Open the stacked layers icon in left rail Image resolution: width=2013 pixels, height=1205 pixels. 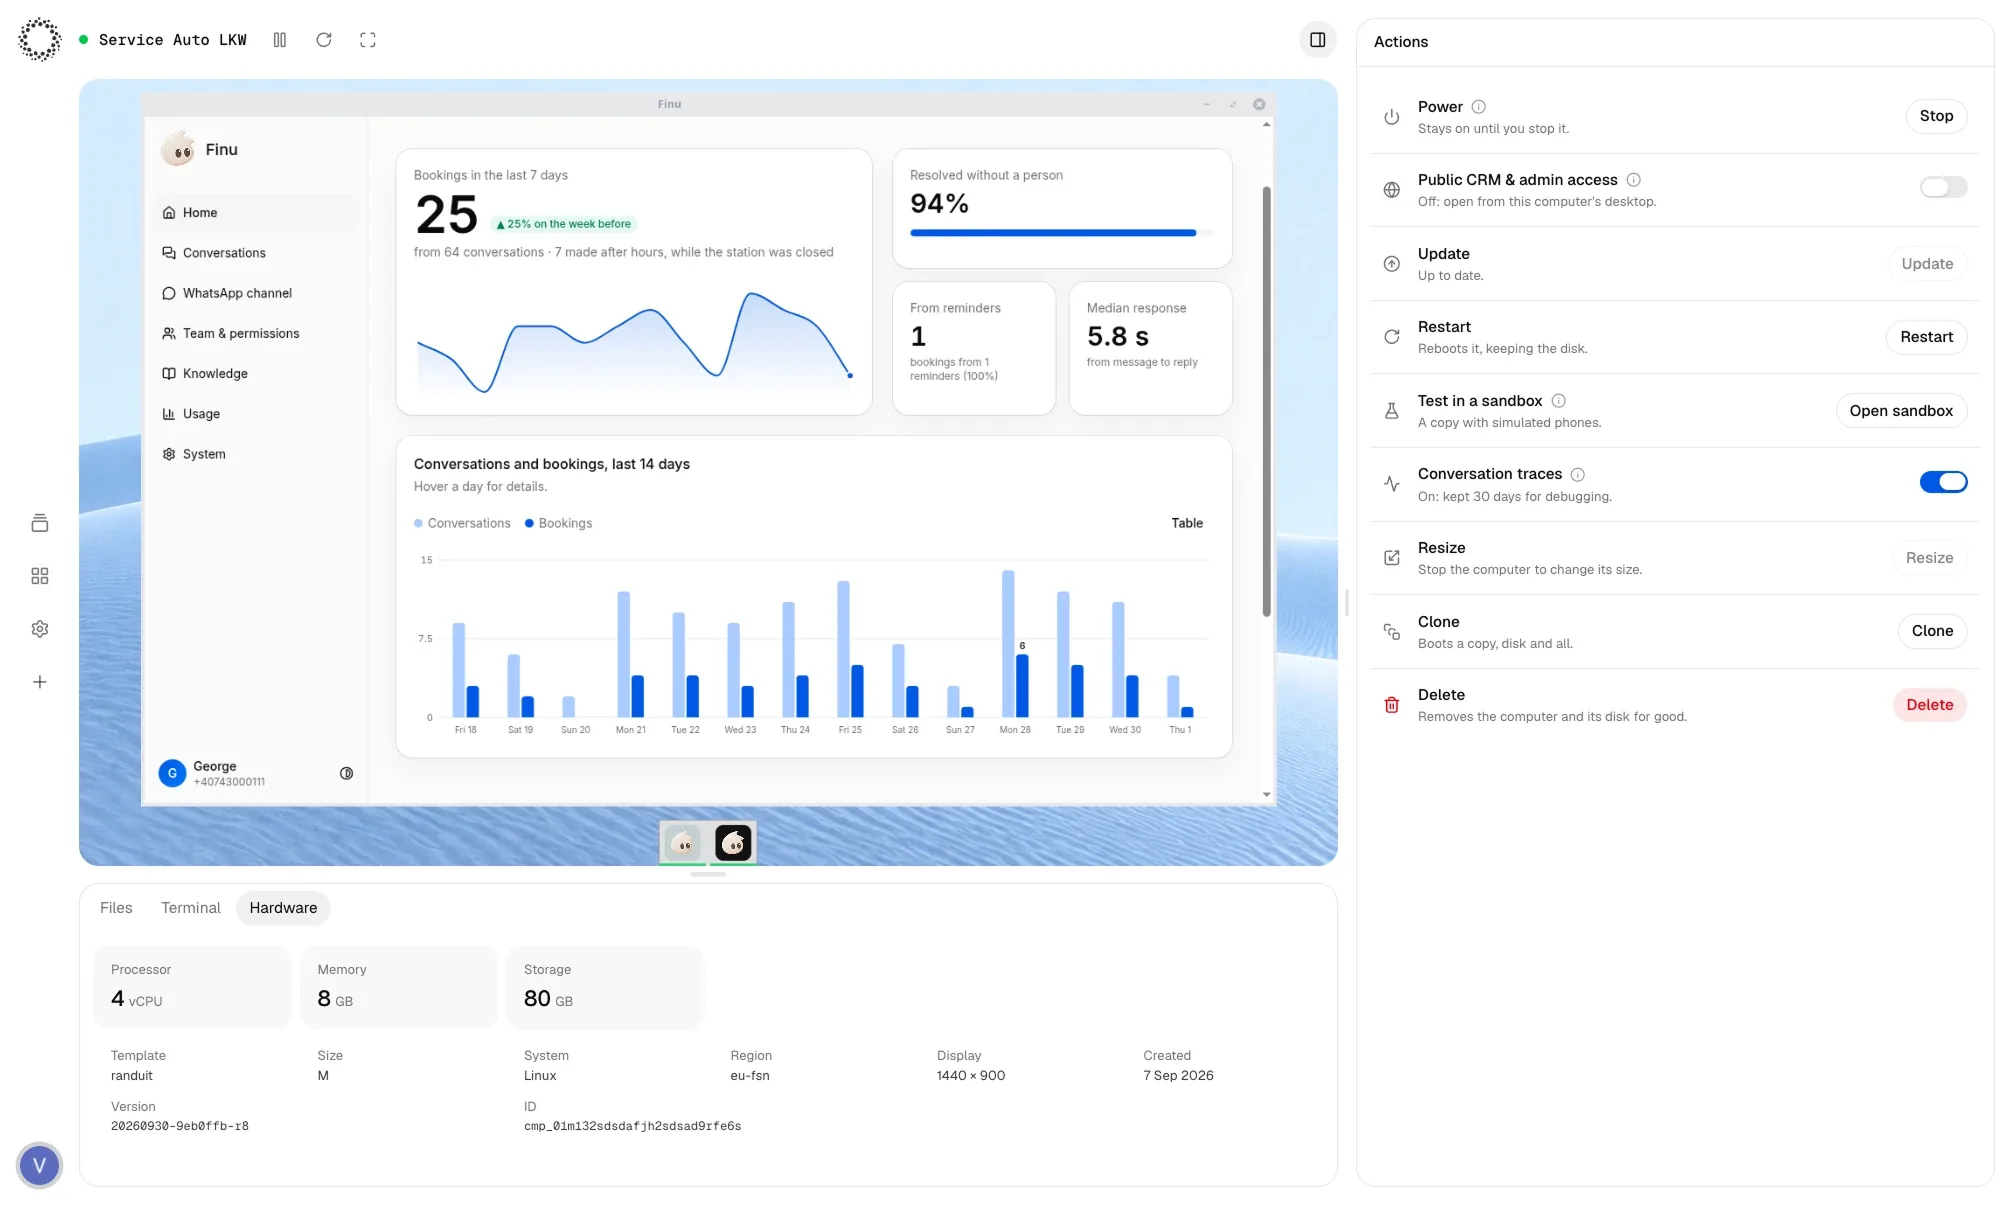click(x=40, y=523)
